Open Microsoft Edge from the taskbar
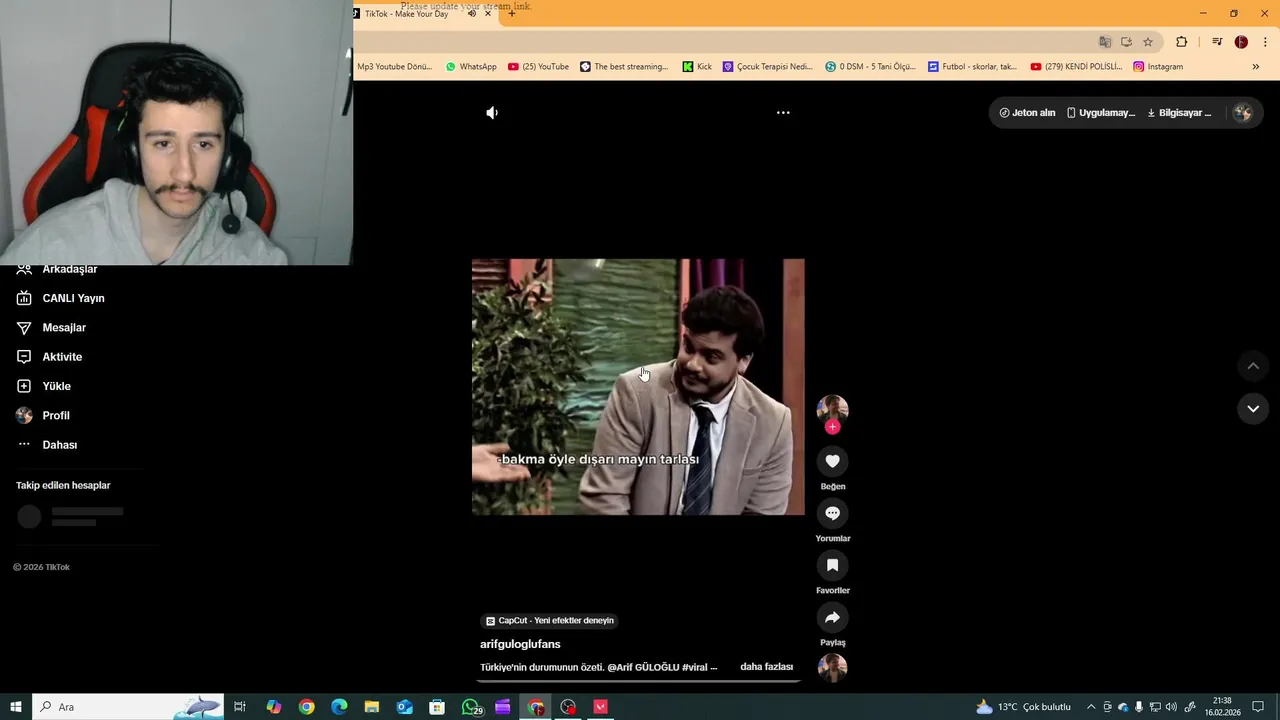This screenshot has height=720, width=1280. (339, 707)
